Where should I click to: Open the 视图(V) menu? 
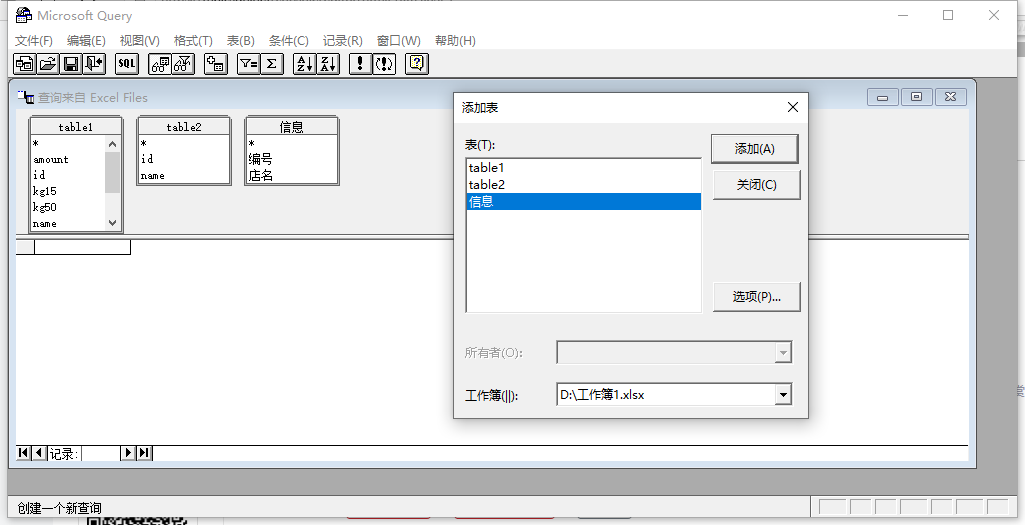click(139, 41)
